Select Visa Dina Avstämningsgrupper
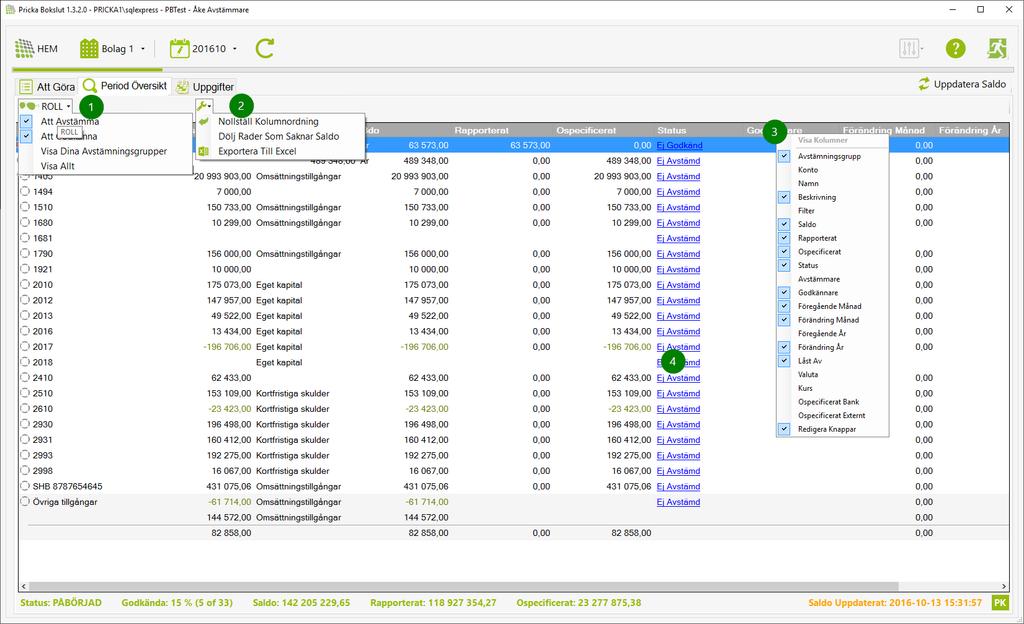The image size is (1024, 624). coord(104,151)
